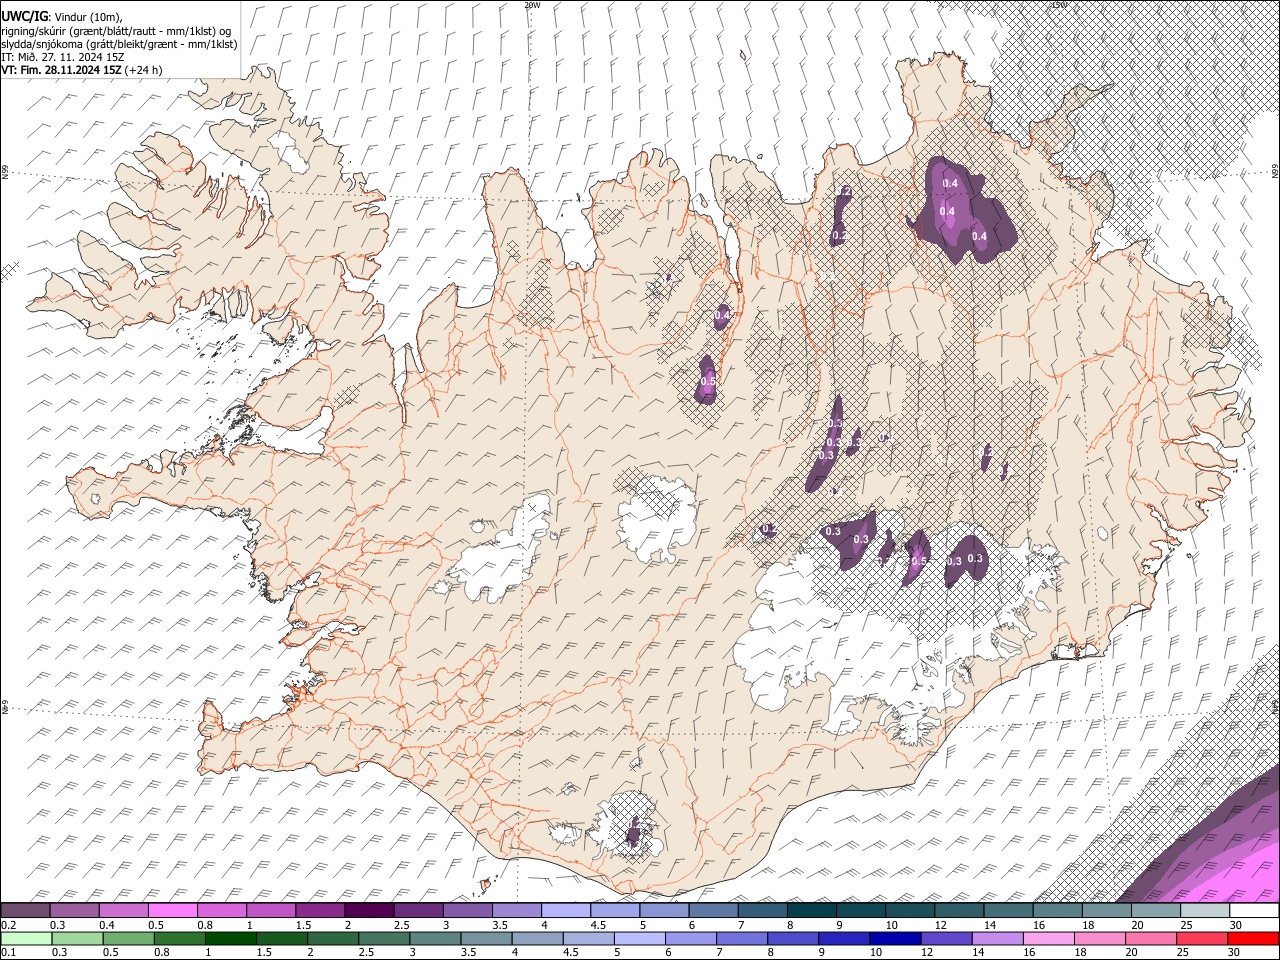Click the darkest purple upper legend swatch at 2
Viewport: 1280px width, 960px height.
tap(369, 911)
